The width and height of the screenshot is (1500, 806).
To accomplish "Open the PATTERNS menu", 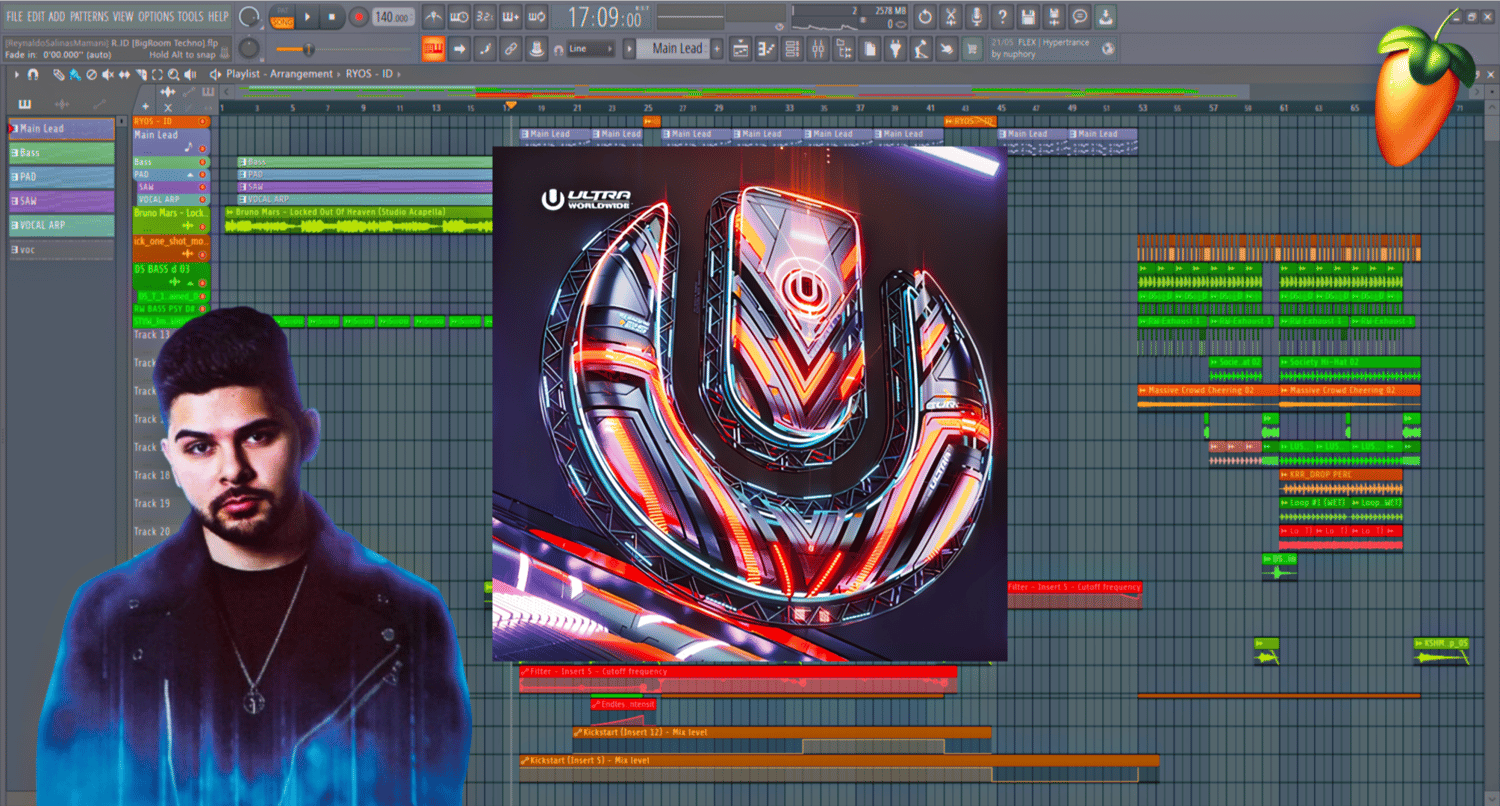I will pos(88,17).
